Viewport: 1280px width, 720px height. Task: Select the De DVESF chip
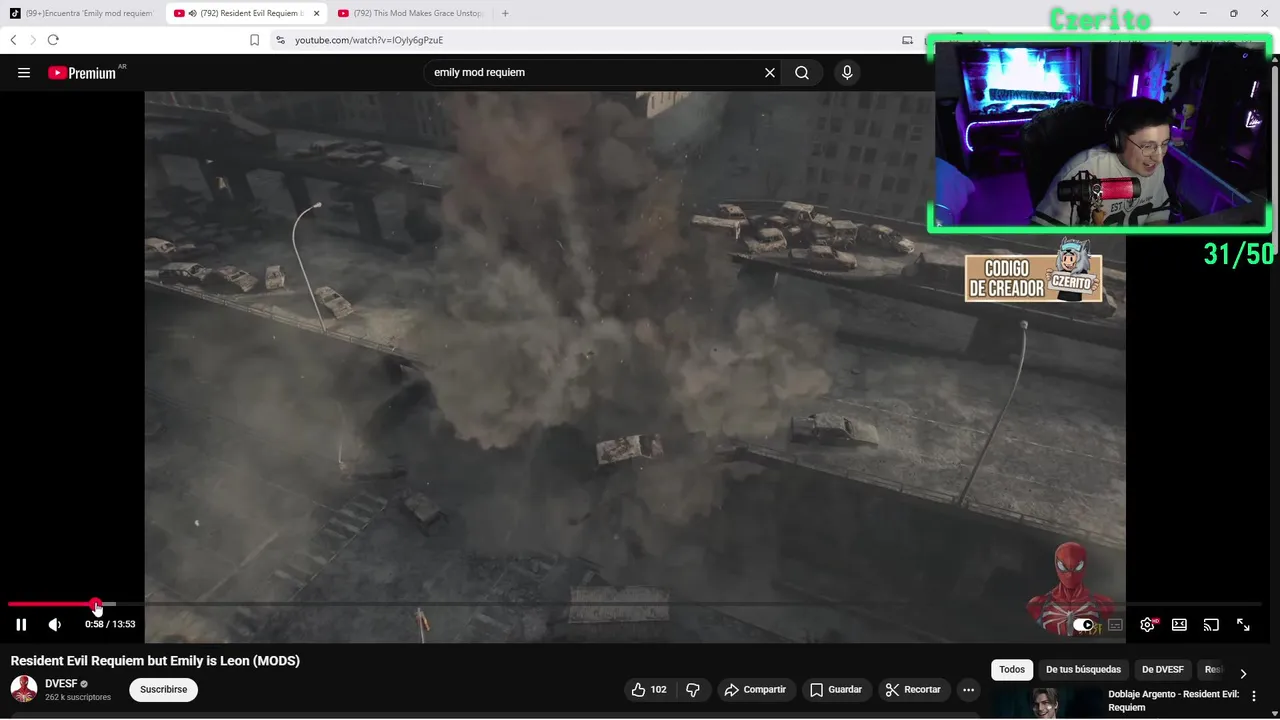point(1163,670)
